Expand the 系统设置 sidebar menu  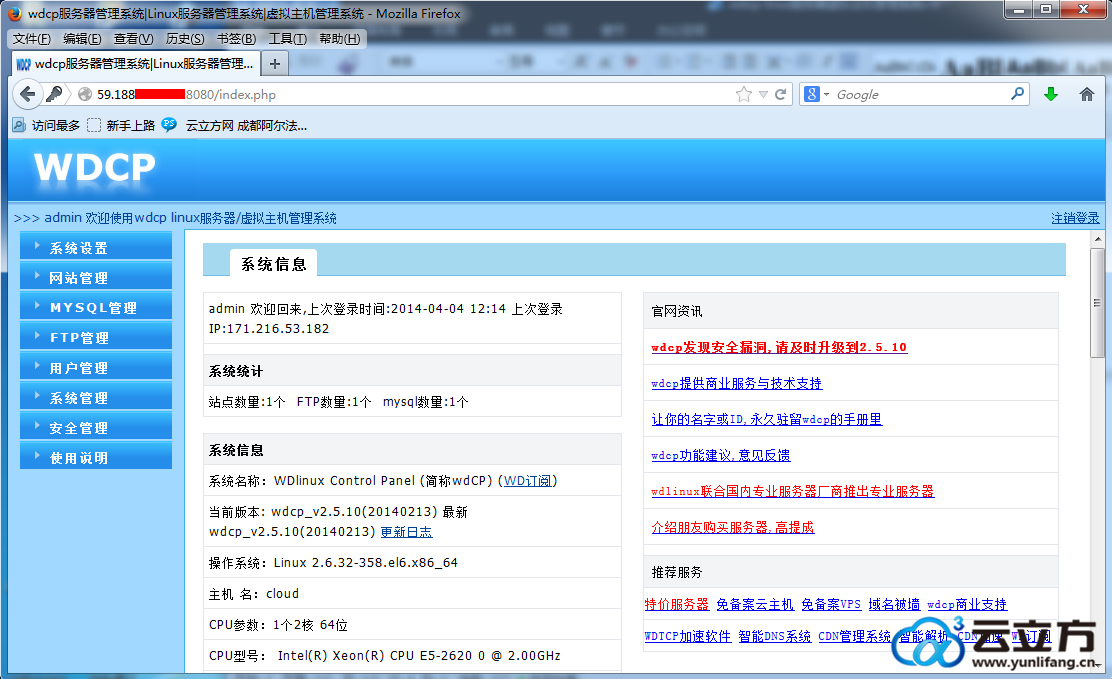coord(96,247)
